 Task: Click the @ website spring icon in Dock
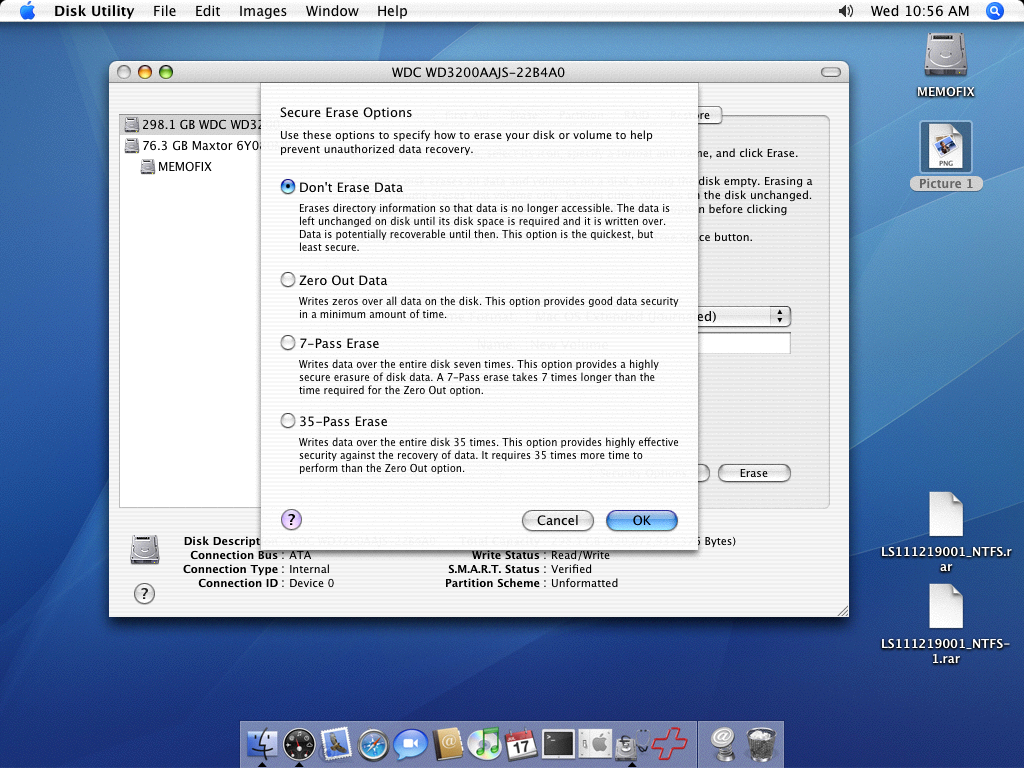(x=724, y=744)
